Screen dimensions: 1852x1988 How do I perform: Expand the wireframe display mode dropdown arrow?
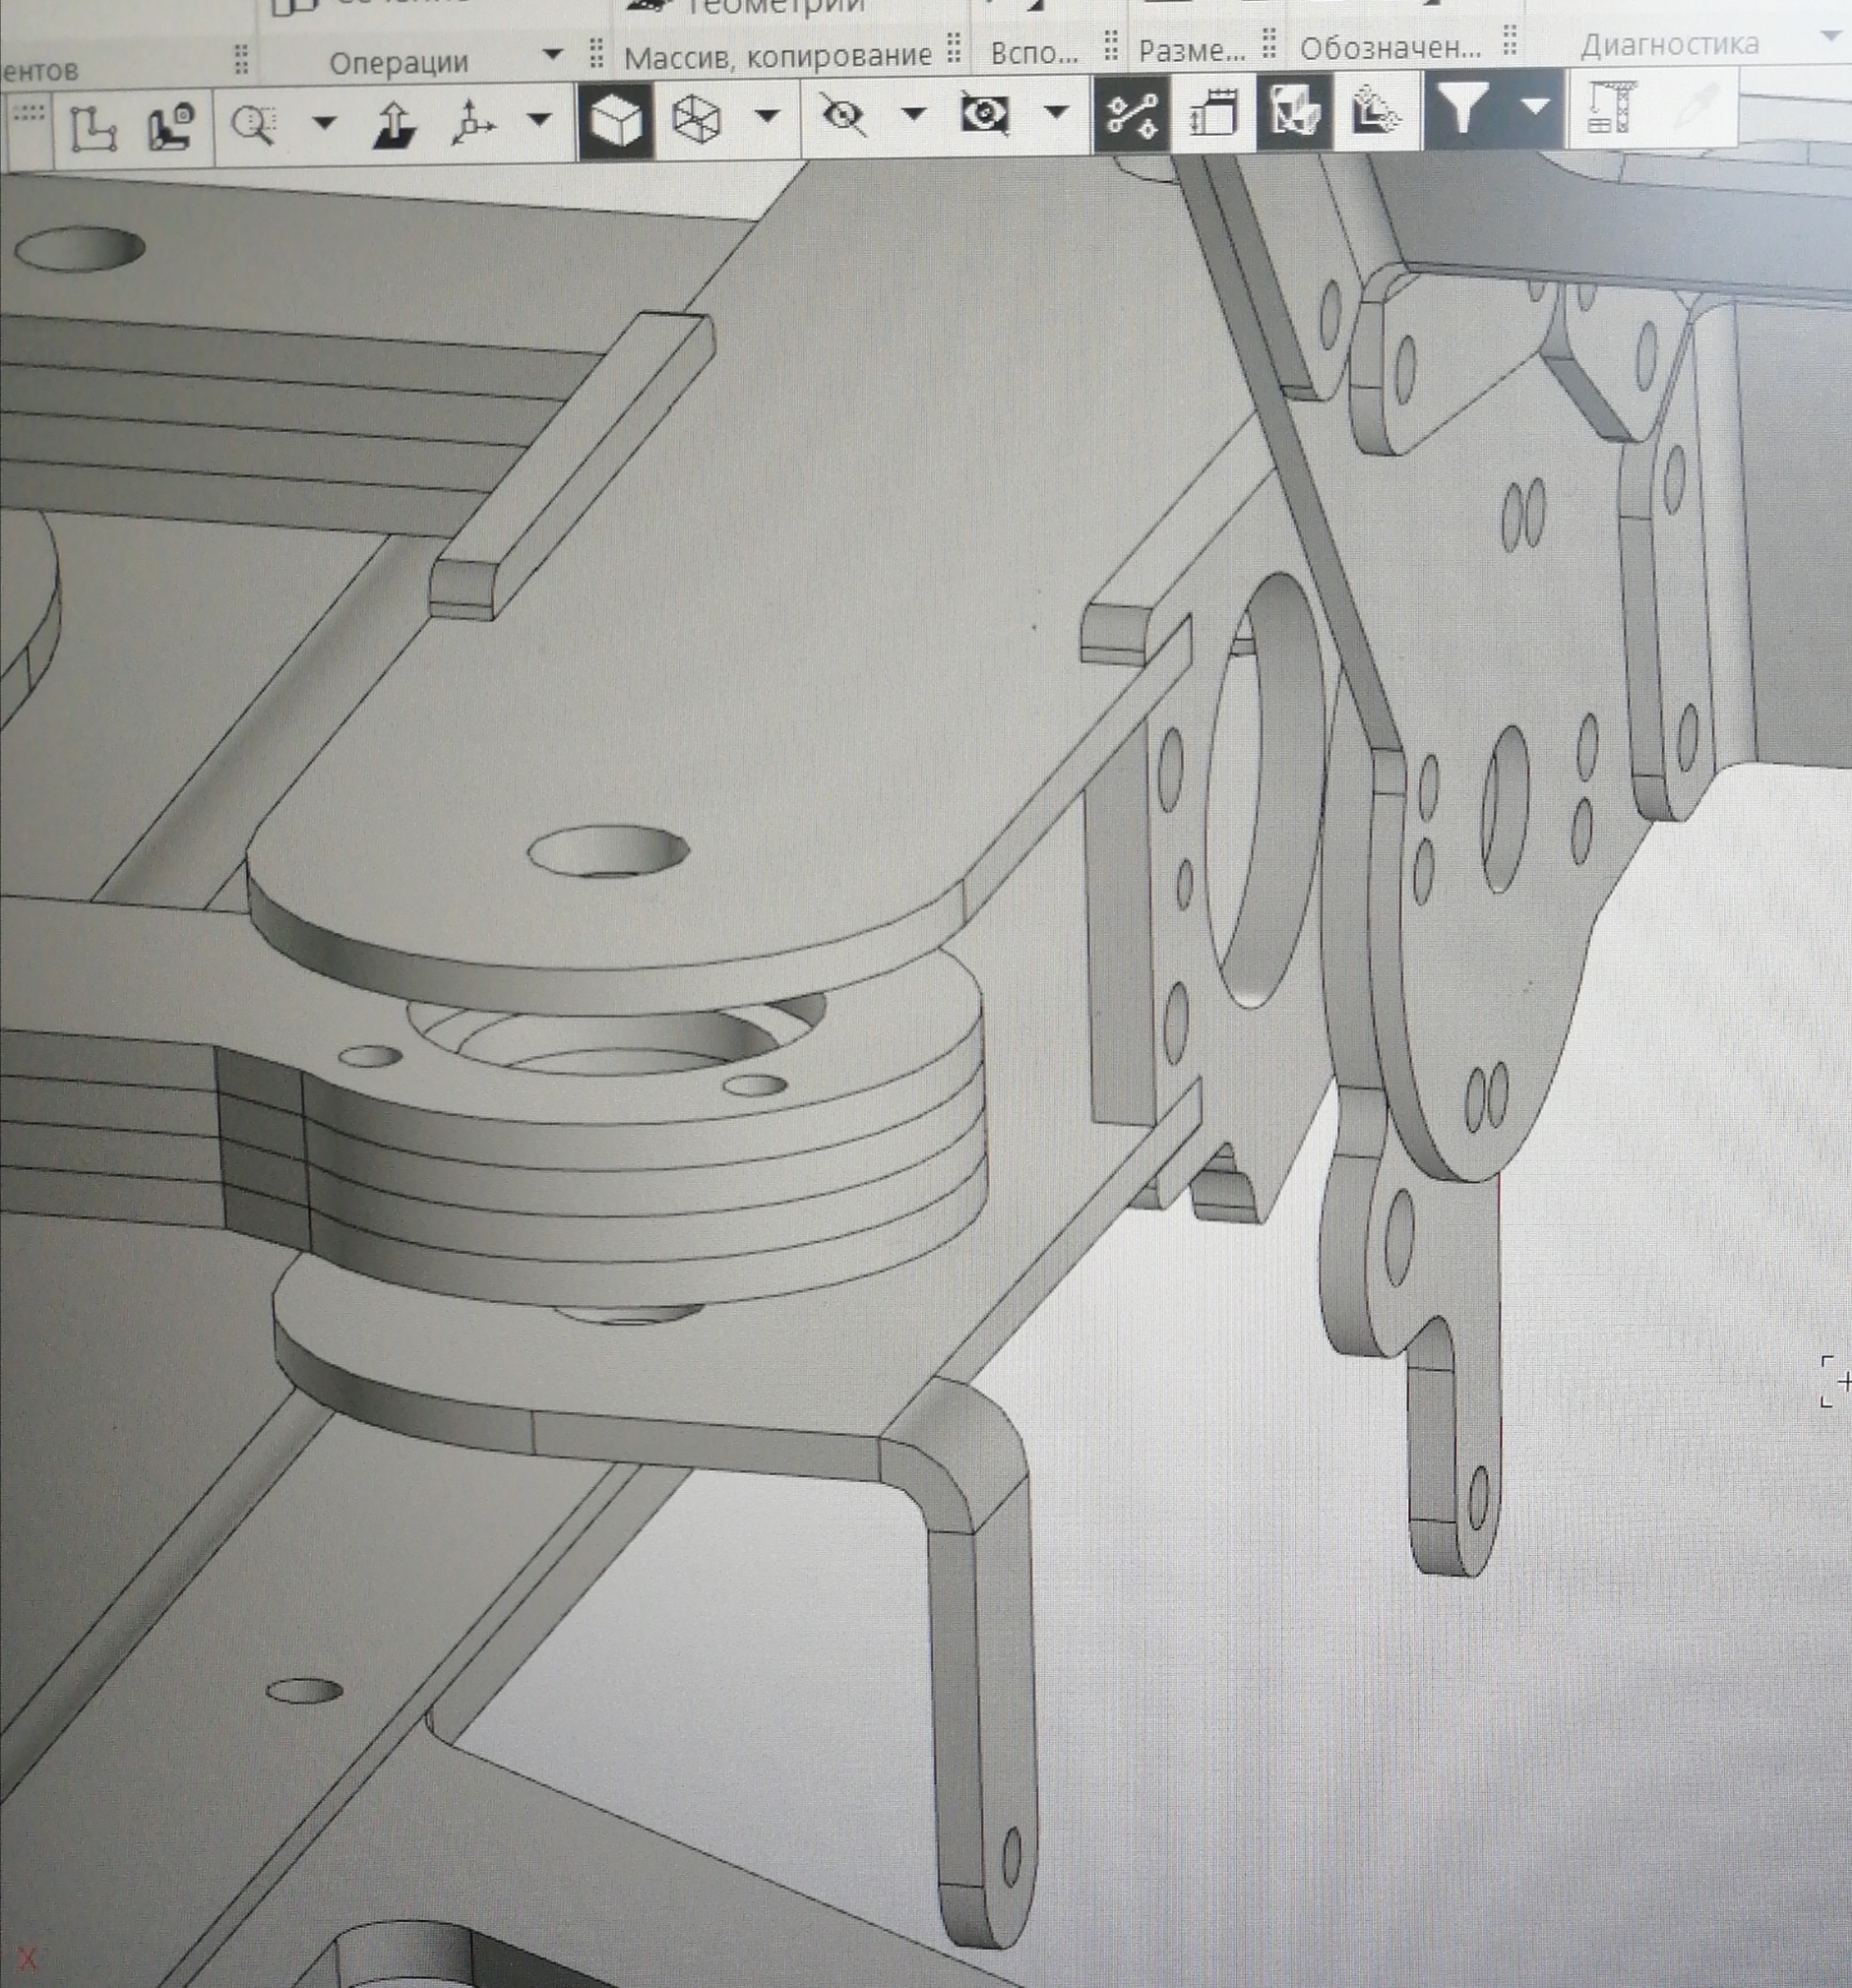coord(767,116)
